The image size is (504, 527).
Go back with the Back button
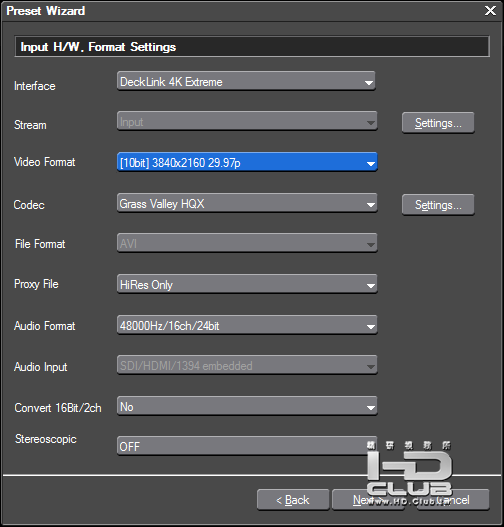tap(293, 500)
